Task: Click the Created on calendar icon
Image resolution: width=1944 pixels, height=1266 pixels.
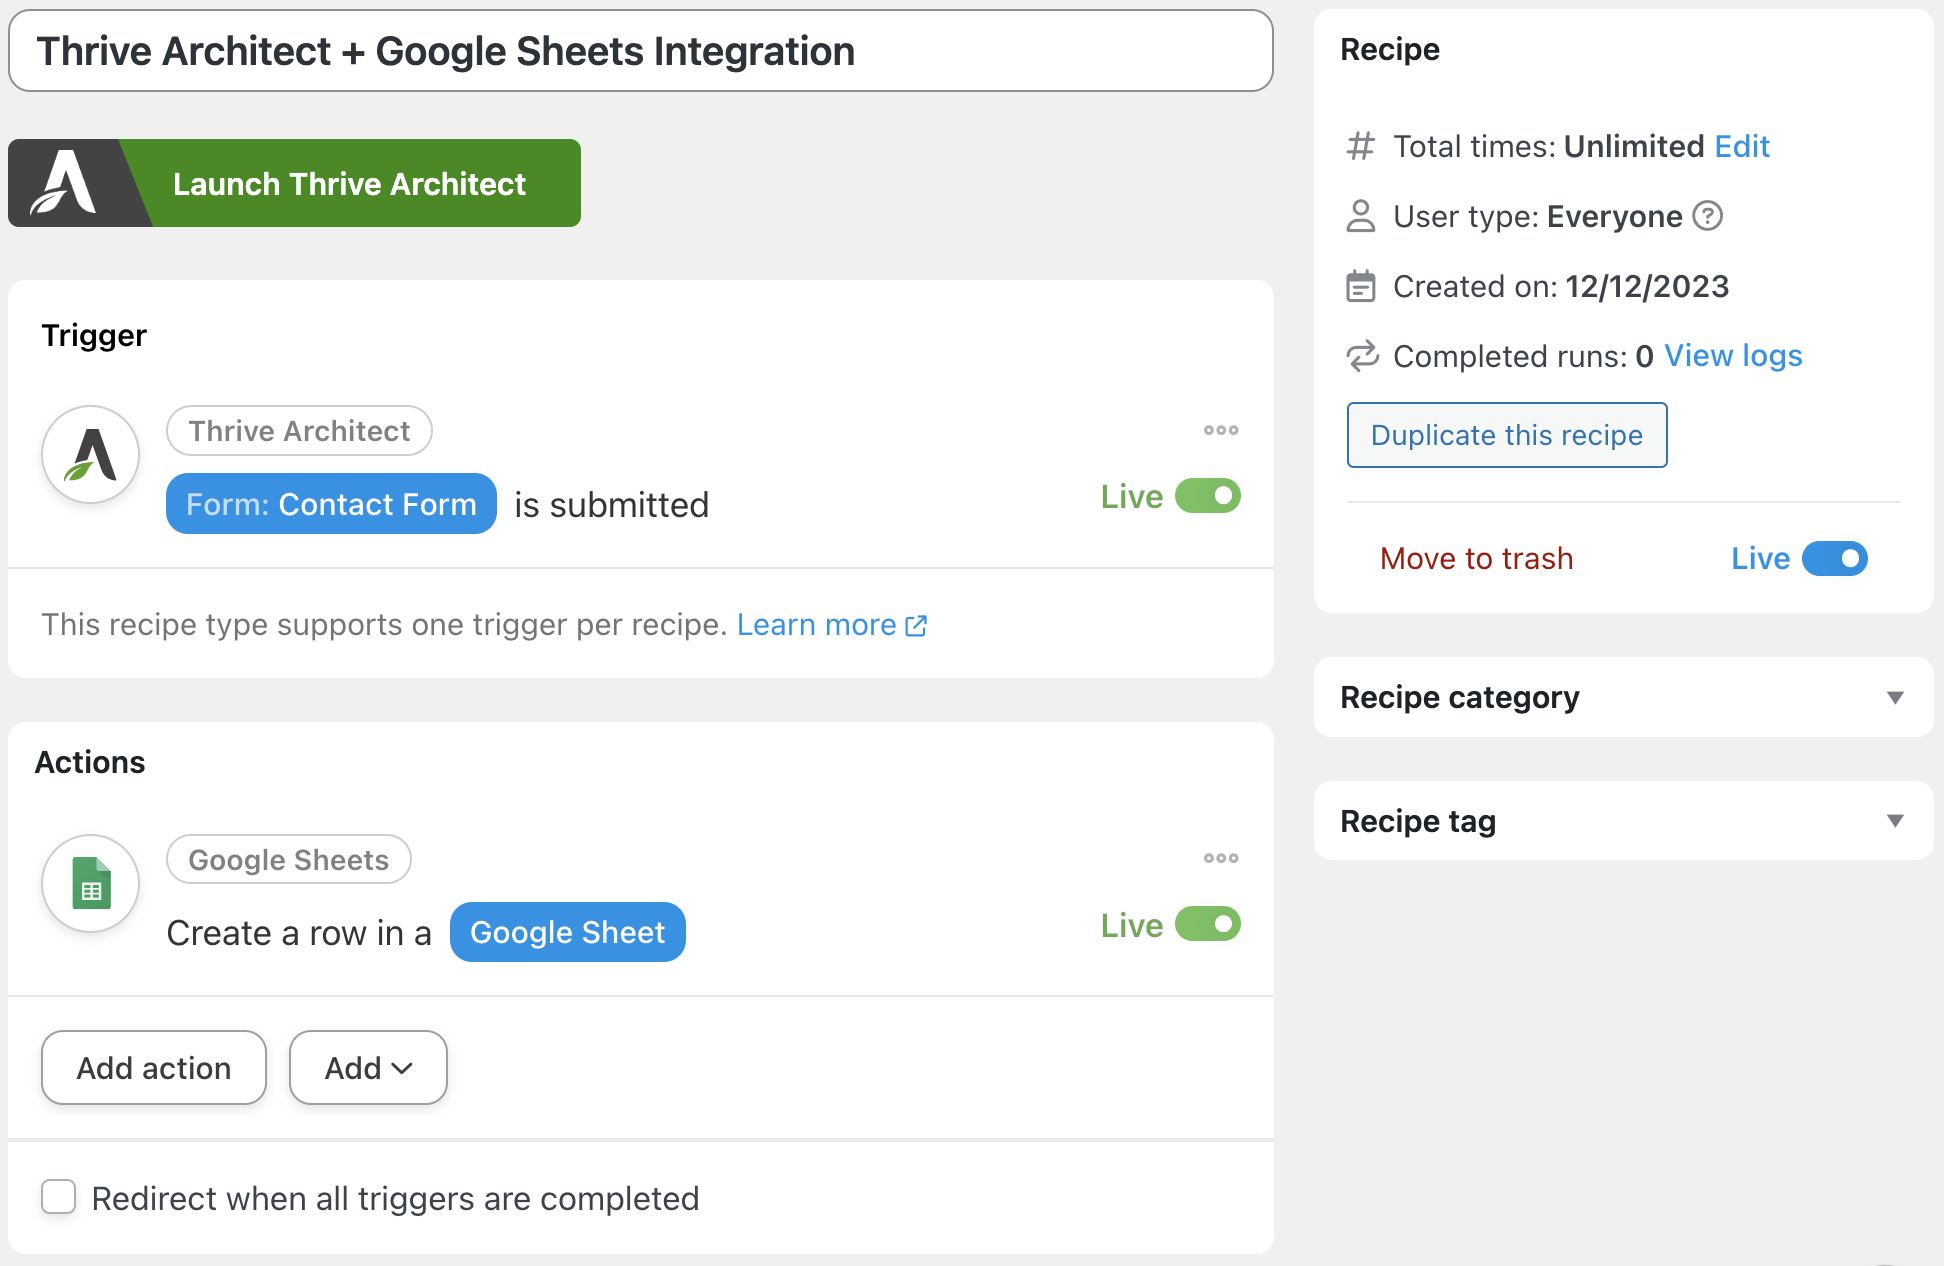Action: 1361,287
